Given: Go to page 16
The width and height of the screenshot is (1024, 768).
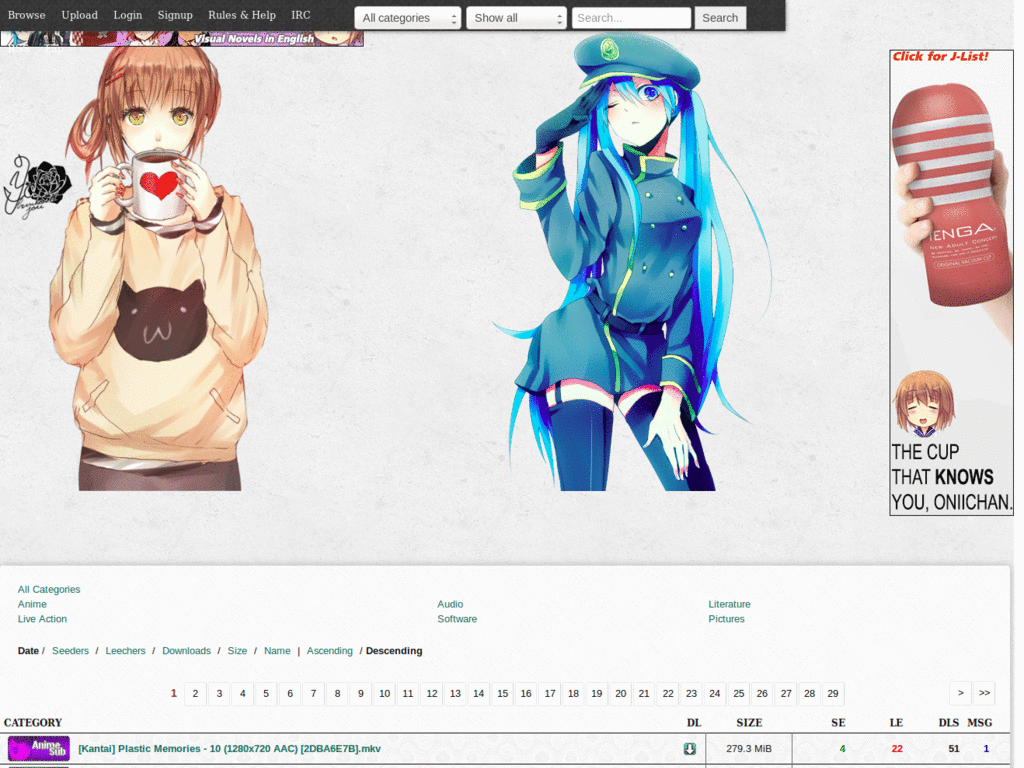Looking at the screenshot, I should point(526,694).
